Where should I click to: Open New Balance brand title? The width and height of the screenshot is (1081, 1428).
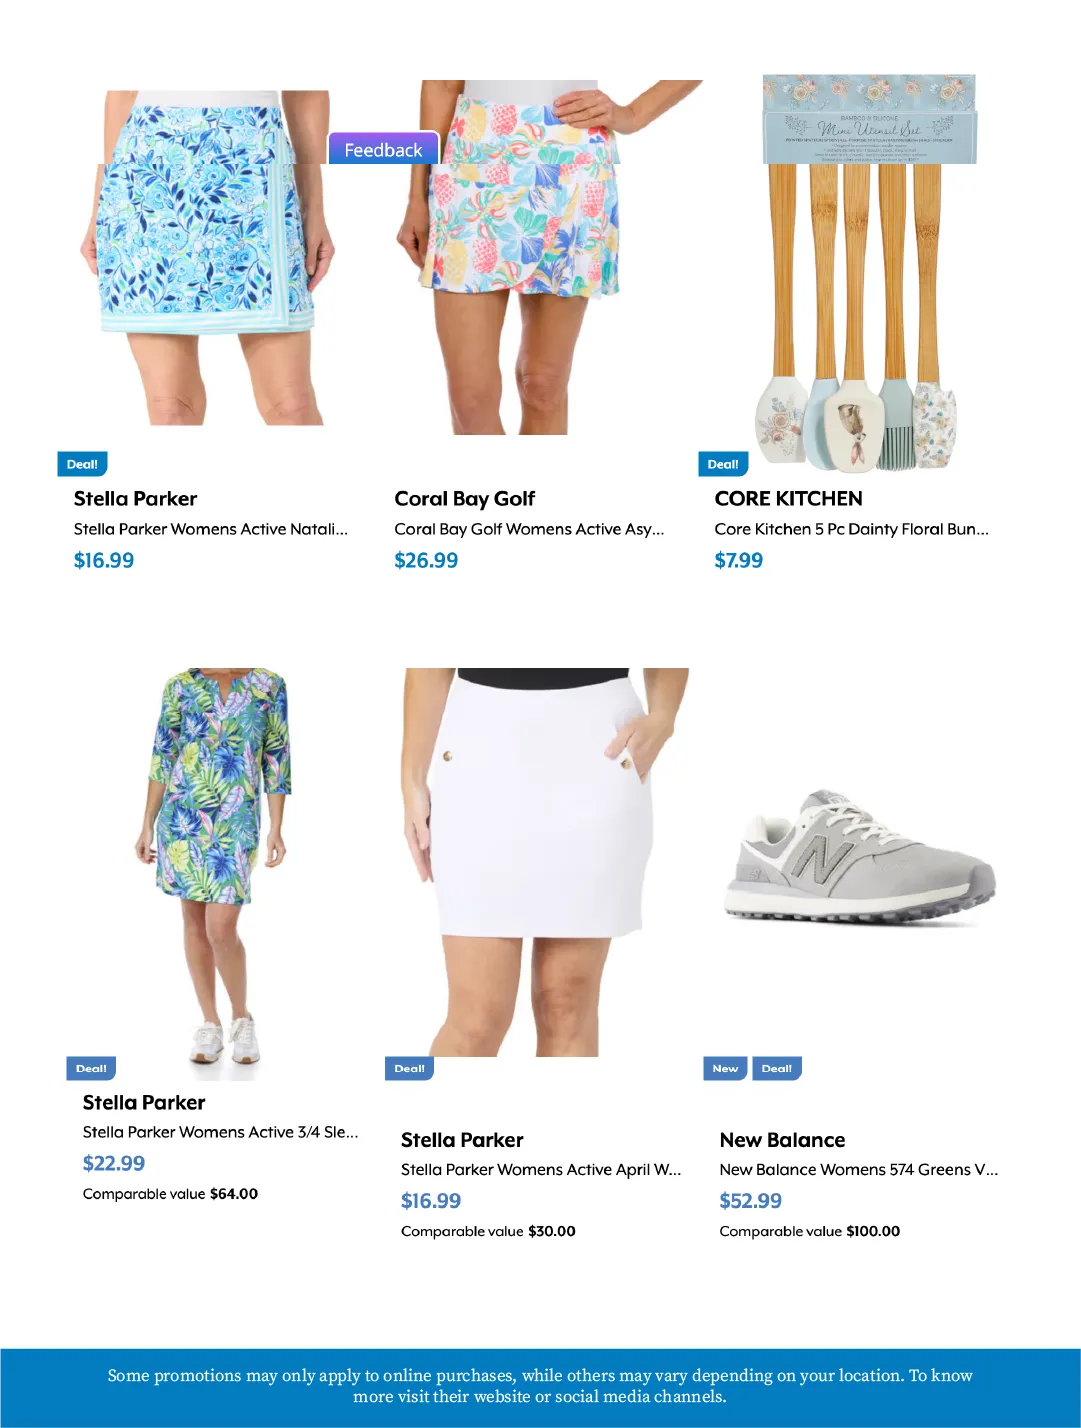click(782, 1140)
